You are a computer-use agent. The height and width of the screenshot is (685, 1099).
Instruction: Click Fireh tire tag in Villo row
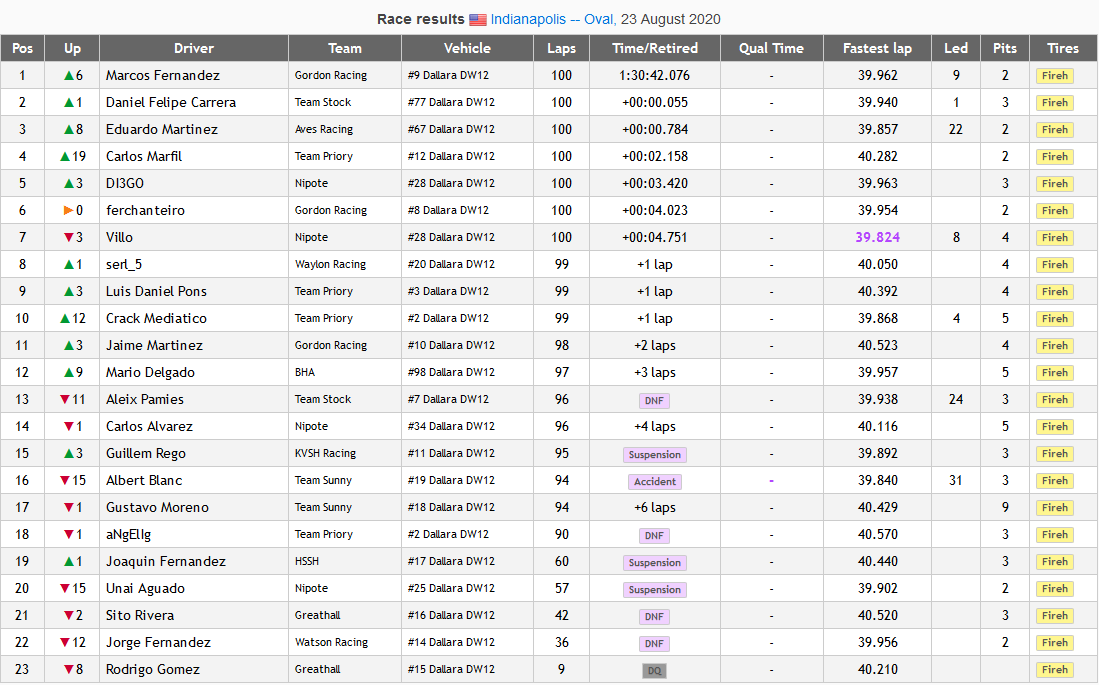[1055, 238]
